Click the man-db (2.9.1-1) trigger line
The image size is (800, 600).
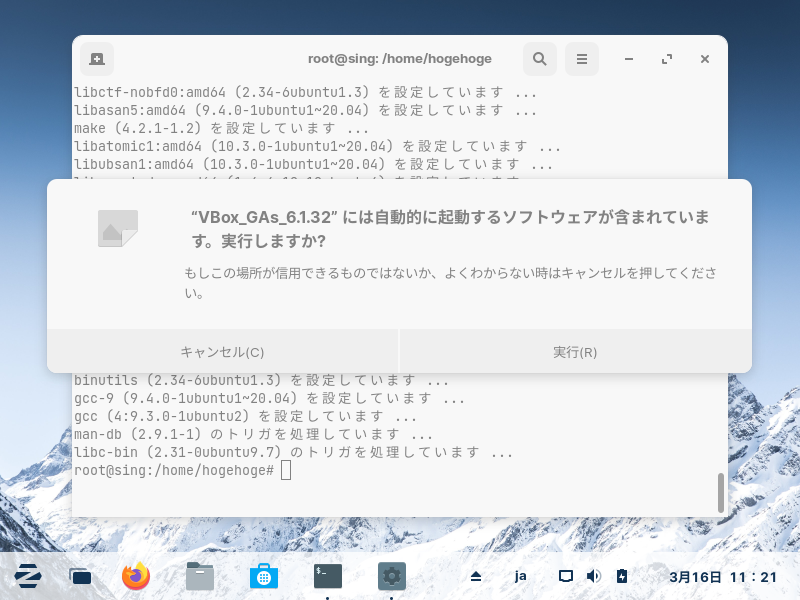coord(253,435)
